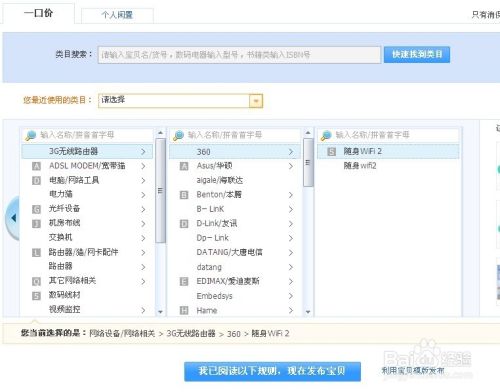Select model 随身WiFi 2
Viewport: 500px width, 392px height.
[x=388, y=151]
